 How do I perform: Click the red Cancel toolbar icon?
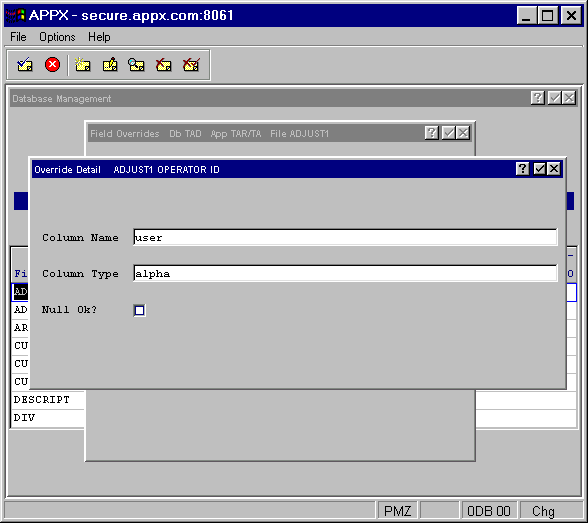(x=52, y=65)
